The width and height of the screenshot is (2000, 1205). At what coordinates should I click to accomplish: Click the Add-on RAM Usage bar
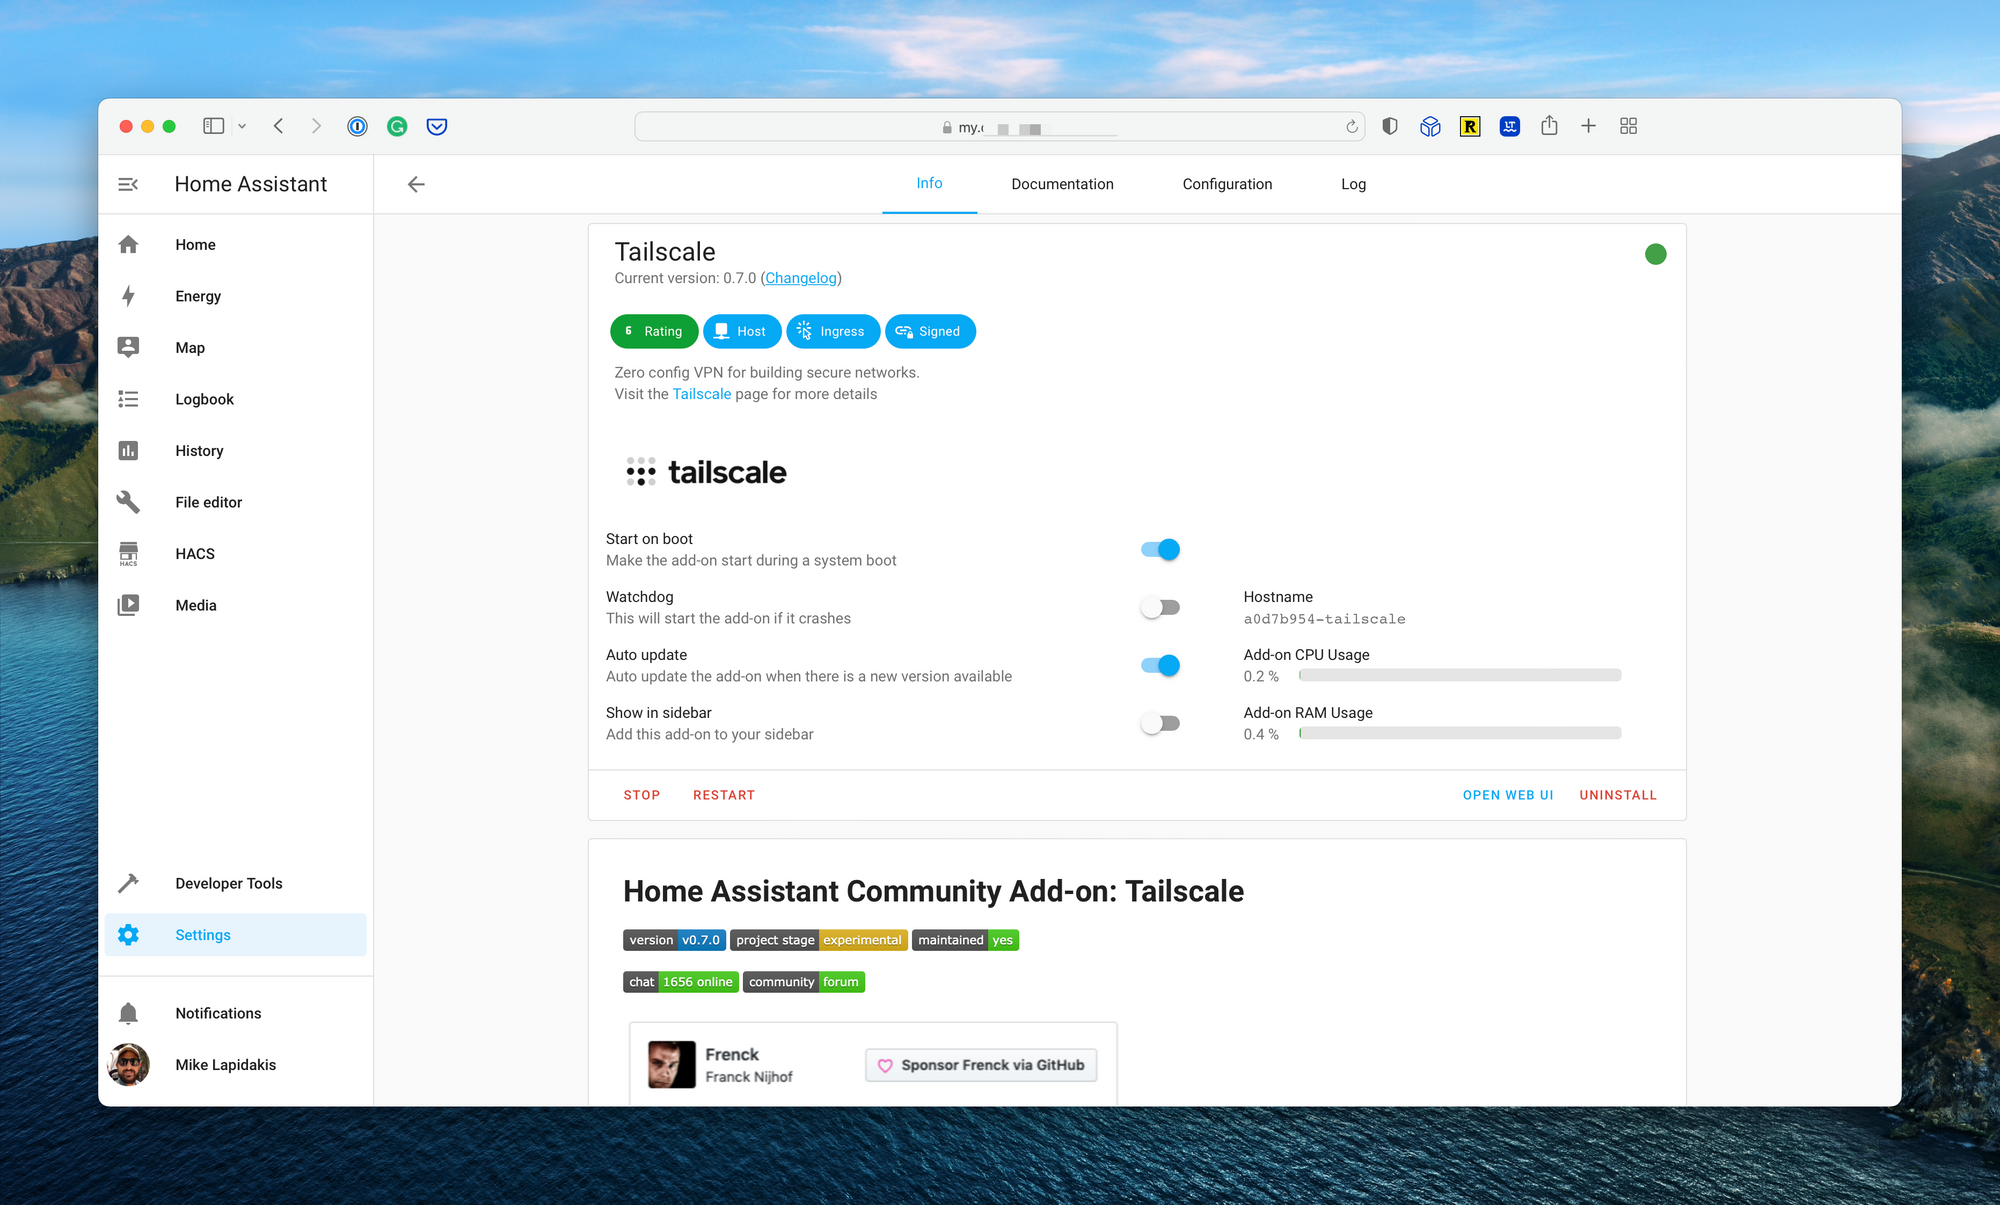(x=1460, y=734)
